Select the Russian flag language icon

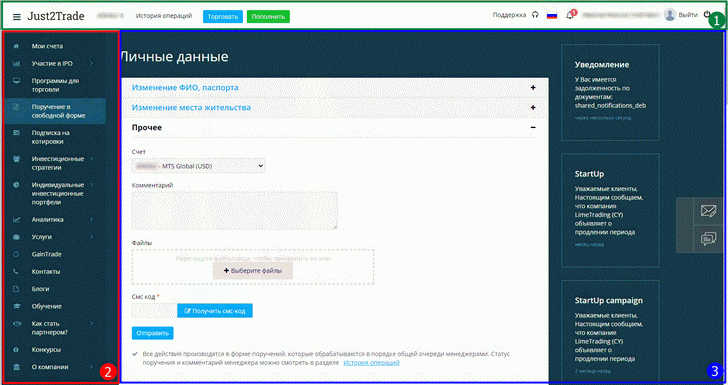(x=552, y=16)
